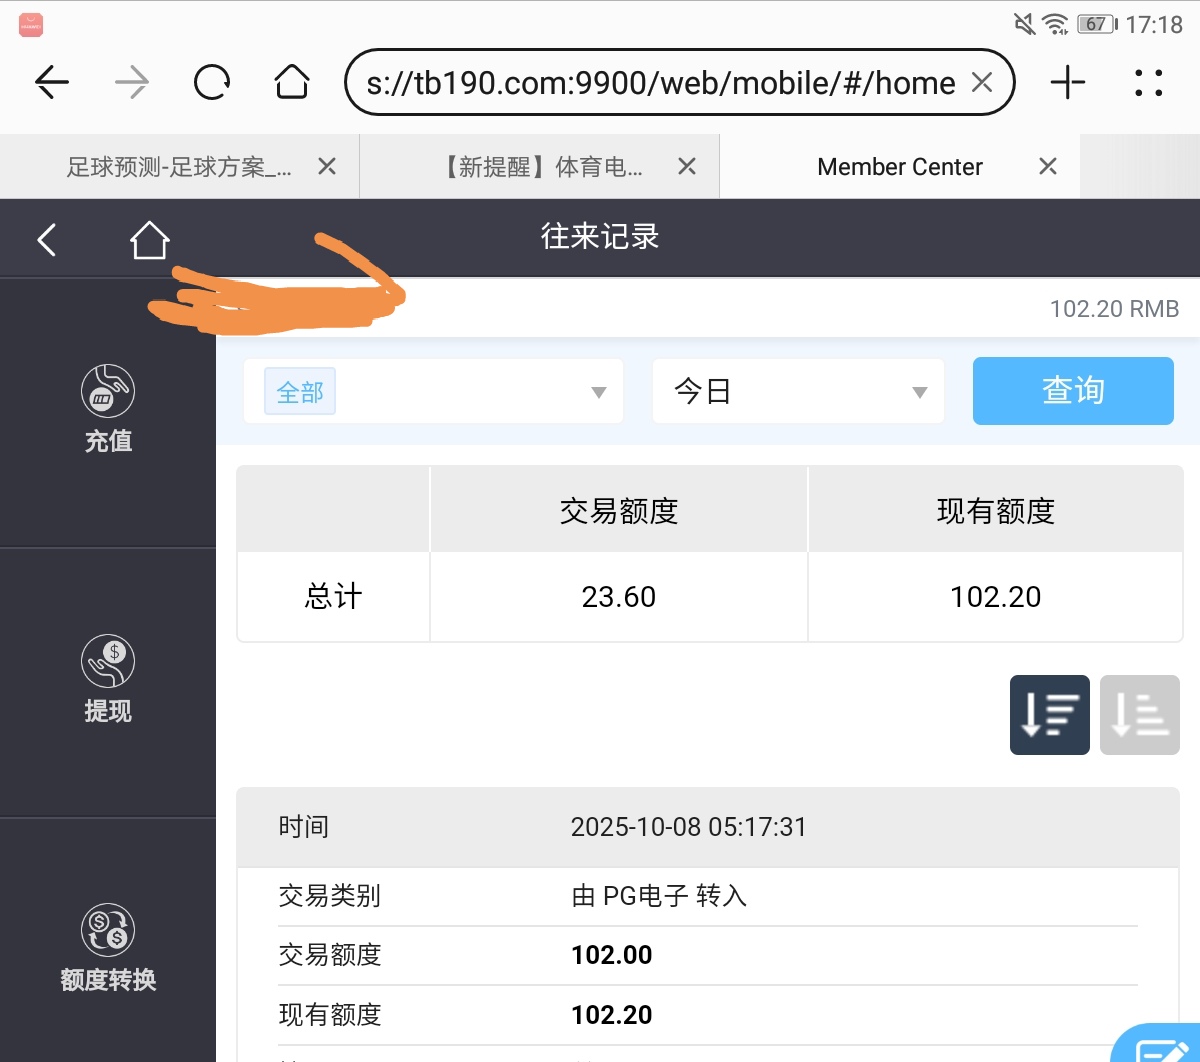The width and height of the screenshot is (1200, 1062).
Task: Close the Member Center tab
Action: [1047, 167]
